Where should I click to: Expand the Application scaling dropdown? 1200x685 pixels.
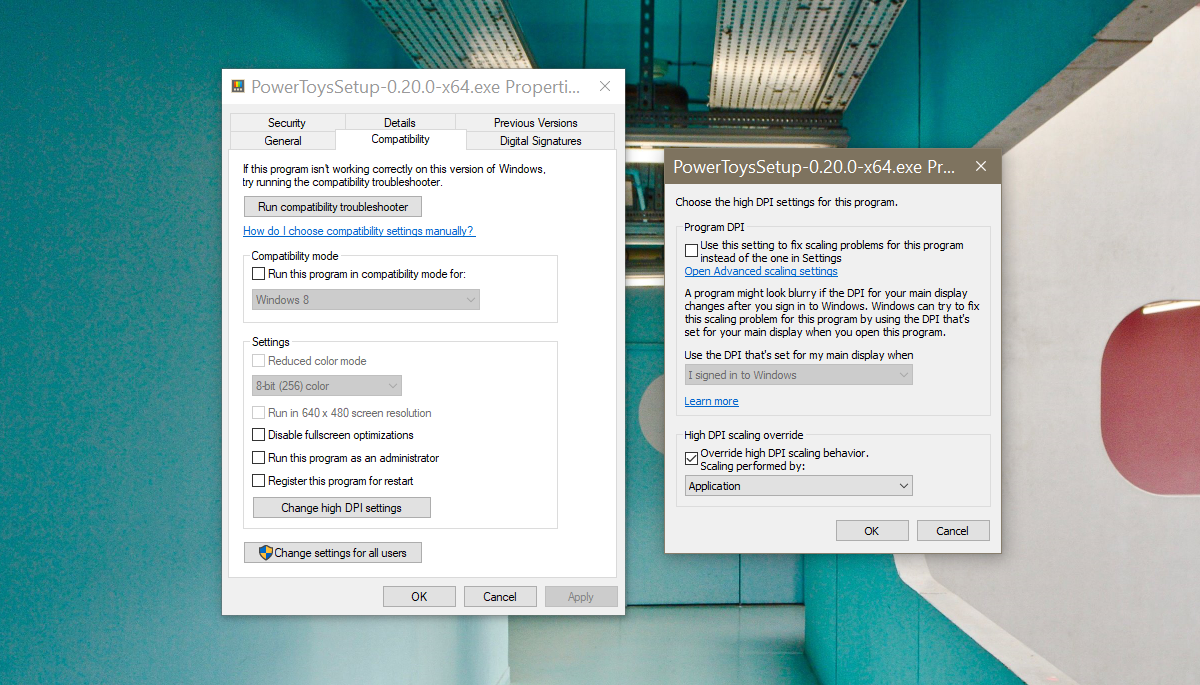[x=799, y=486]
